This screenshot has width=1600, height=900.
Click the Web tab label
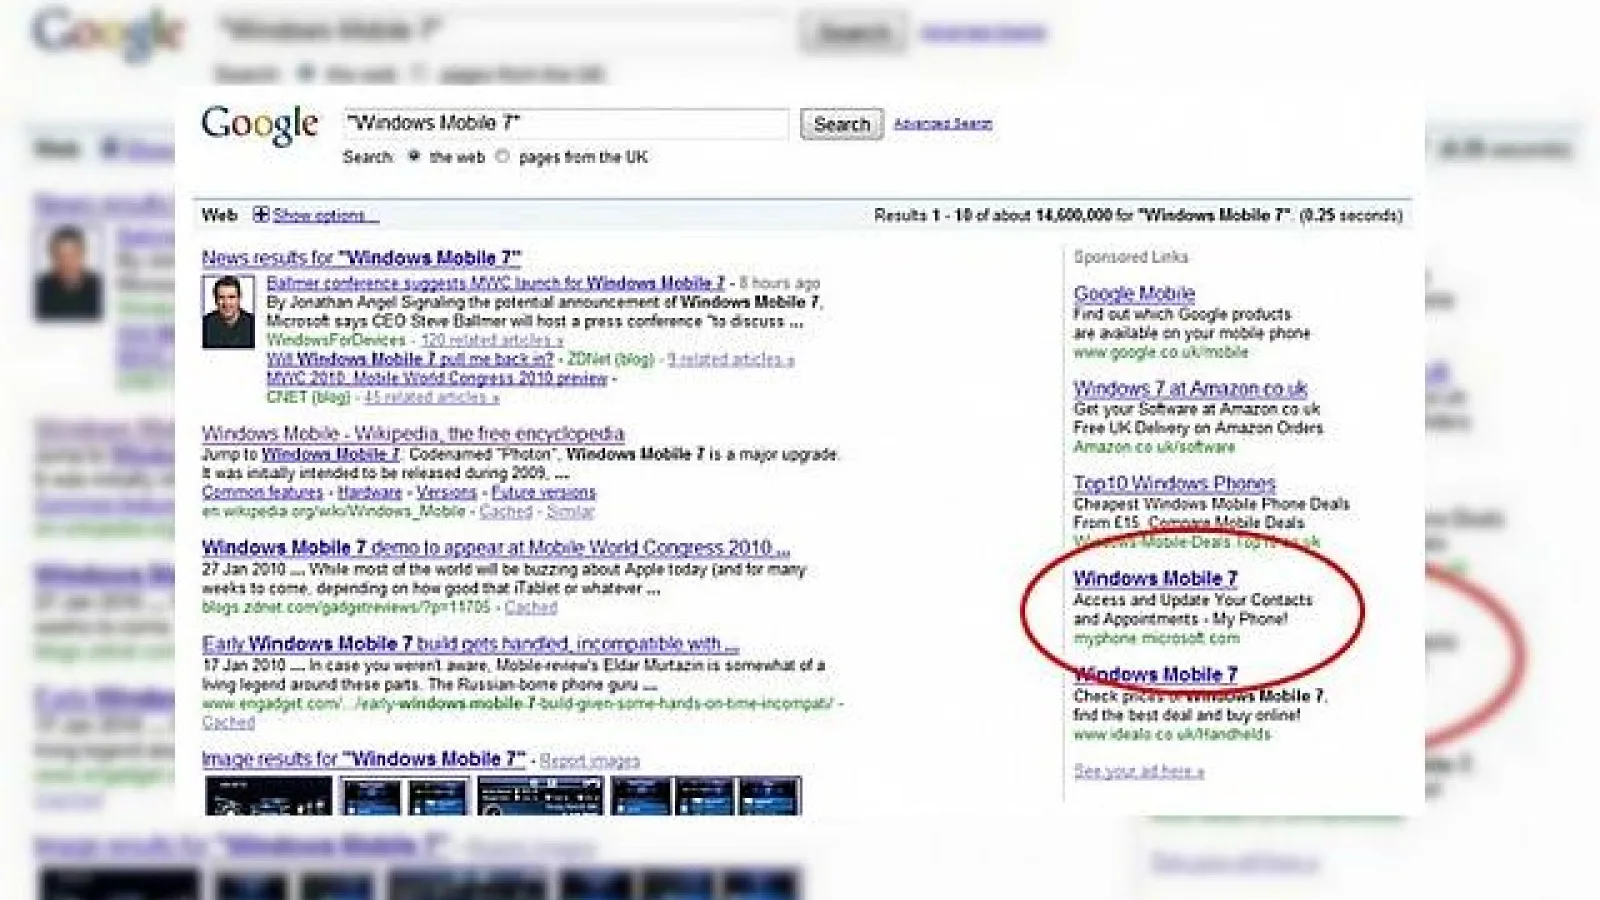[219, 215]
